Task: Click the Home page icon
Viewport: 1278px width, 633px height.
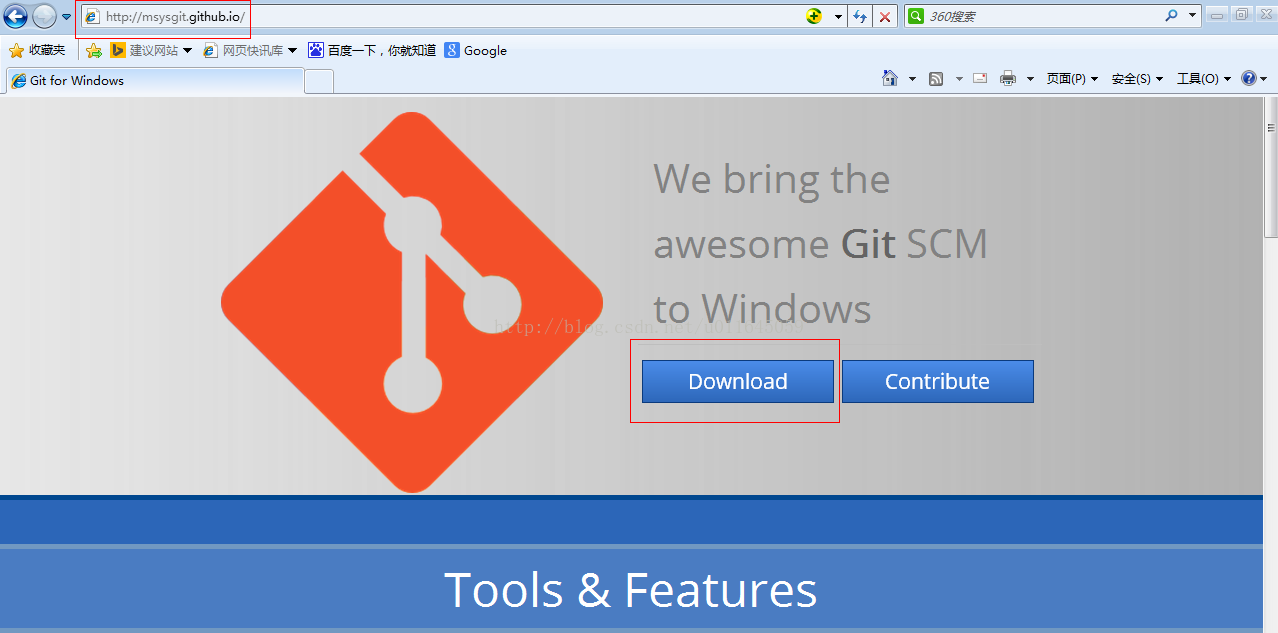Action: pos(890,78)
